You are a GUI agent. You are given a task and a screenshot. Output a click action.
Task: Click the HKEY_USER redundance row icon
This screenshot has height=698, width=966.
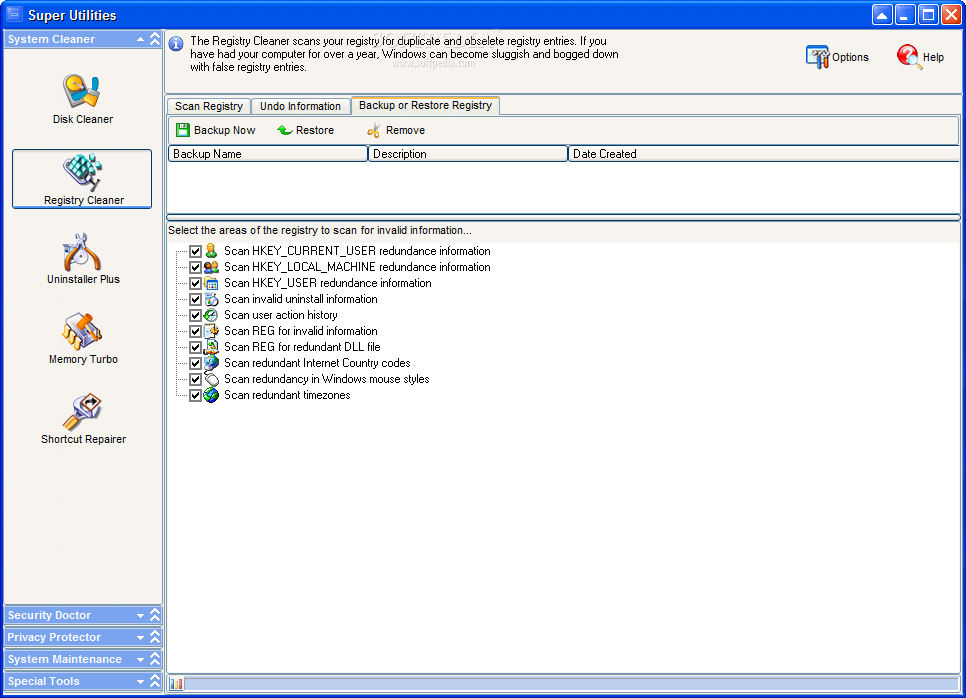[211, 283]
